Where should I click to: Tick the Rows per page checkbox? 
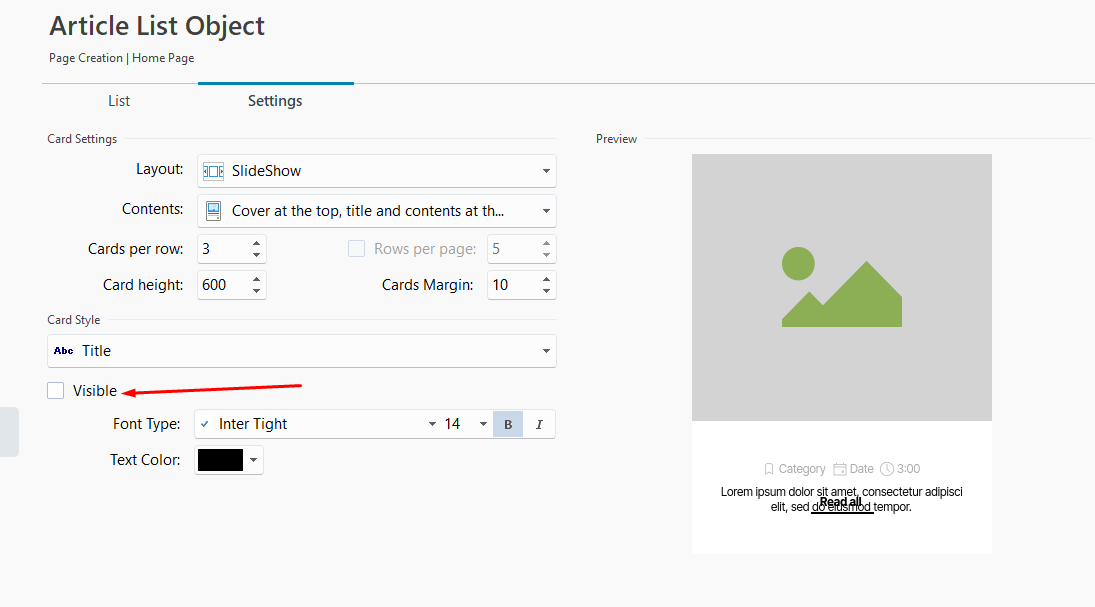tap(356, 249)
